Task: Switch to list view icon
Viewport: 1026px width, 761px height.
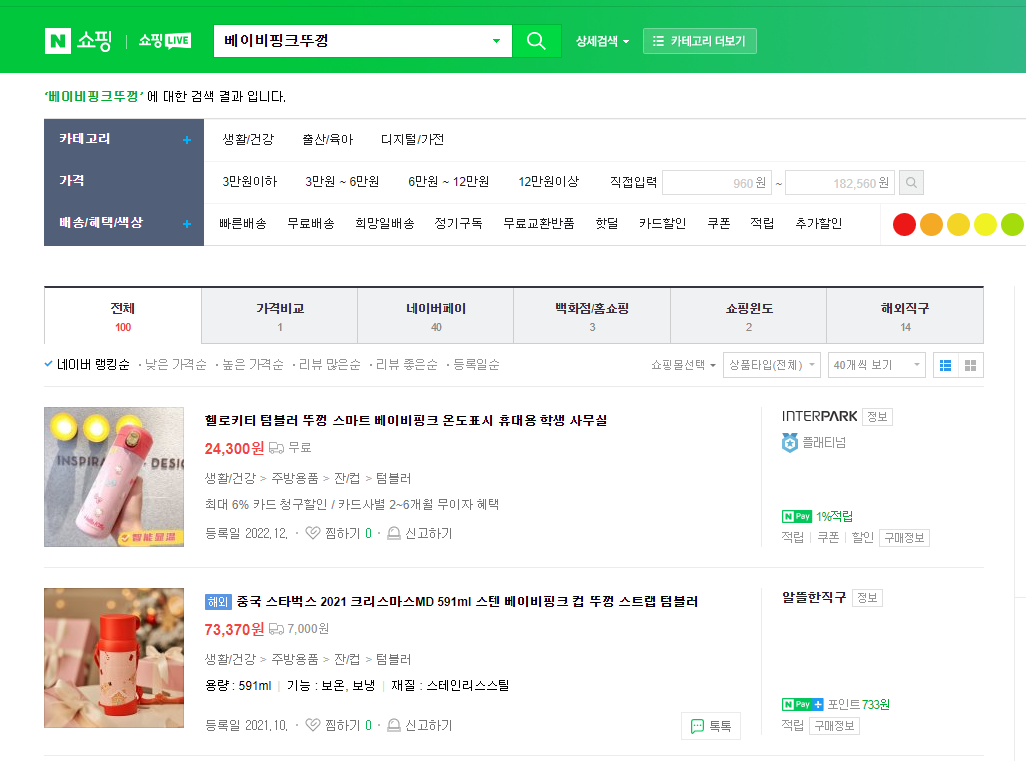Action: click(945, 365)
